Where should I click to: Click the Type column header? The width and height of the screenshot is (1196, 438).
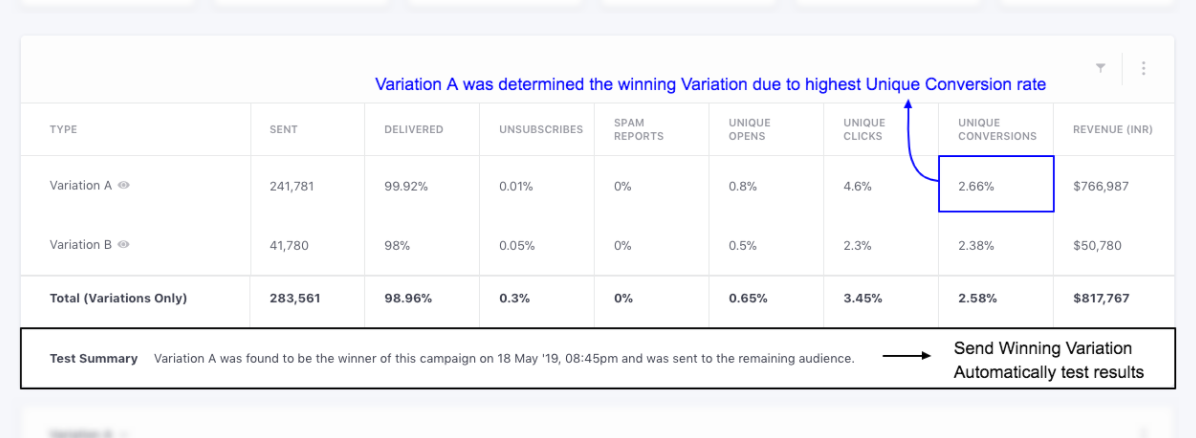point(64,130)
